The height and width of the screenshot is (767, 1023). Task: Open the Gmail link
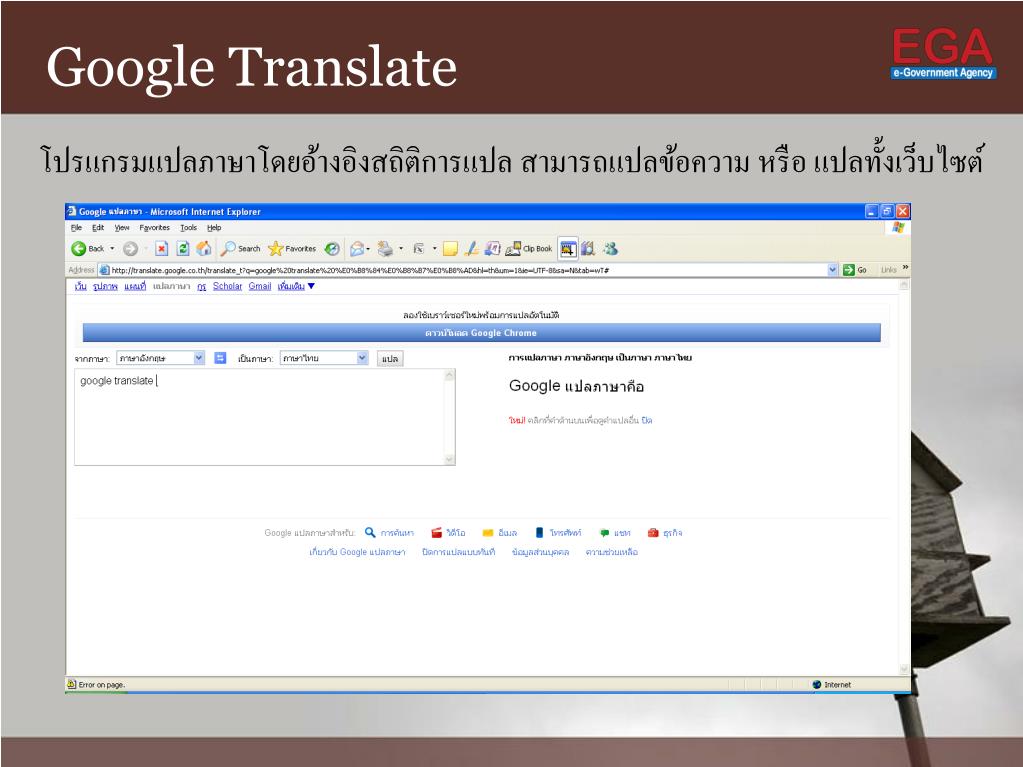260,286
